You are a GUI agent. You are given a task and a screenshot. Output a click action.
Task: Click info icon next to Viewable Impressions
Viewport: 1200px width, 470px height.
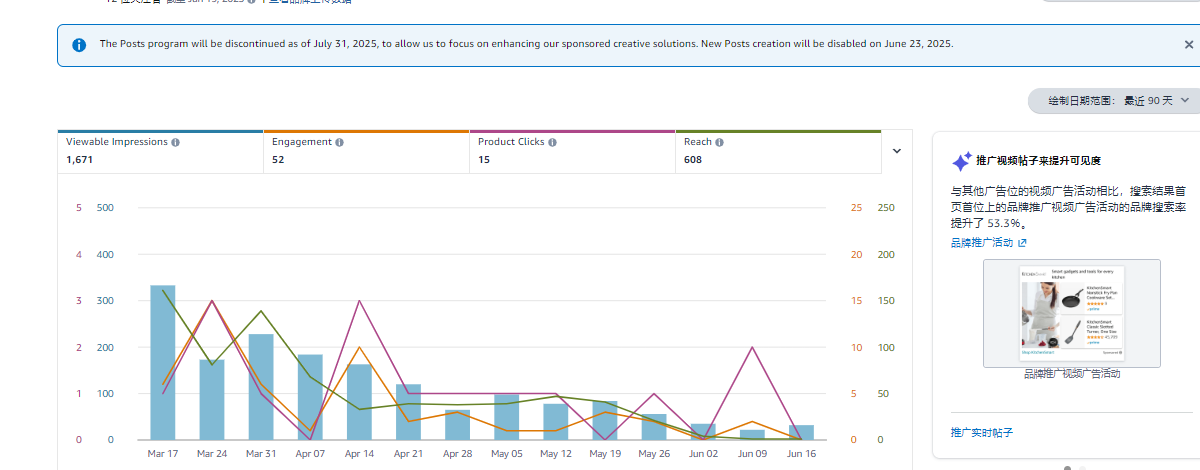[x=175, y=142]
